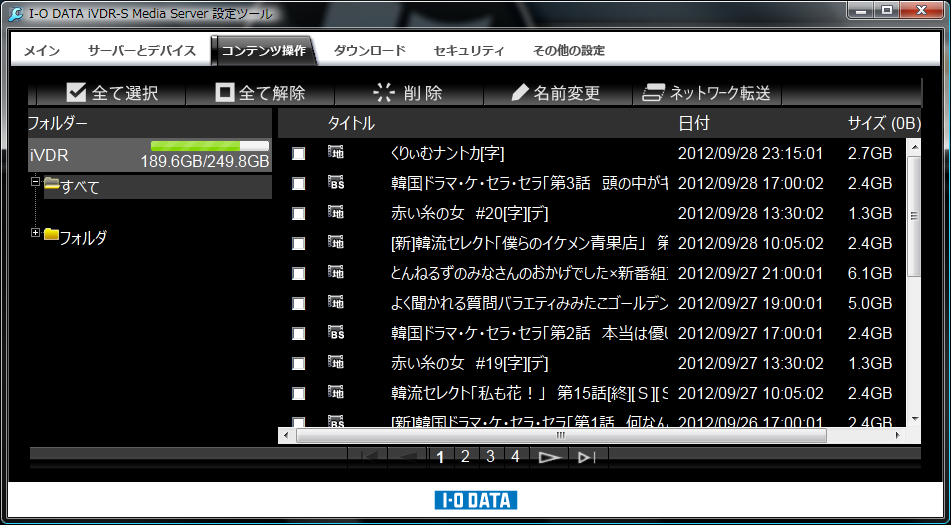Click the iVDR capacity usage bar
Image resolution: width=951 pixels, height=525 pixels.
click(x=210, y=145)
